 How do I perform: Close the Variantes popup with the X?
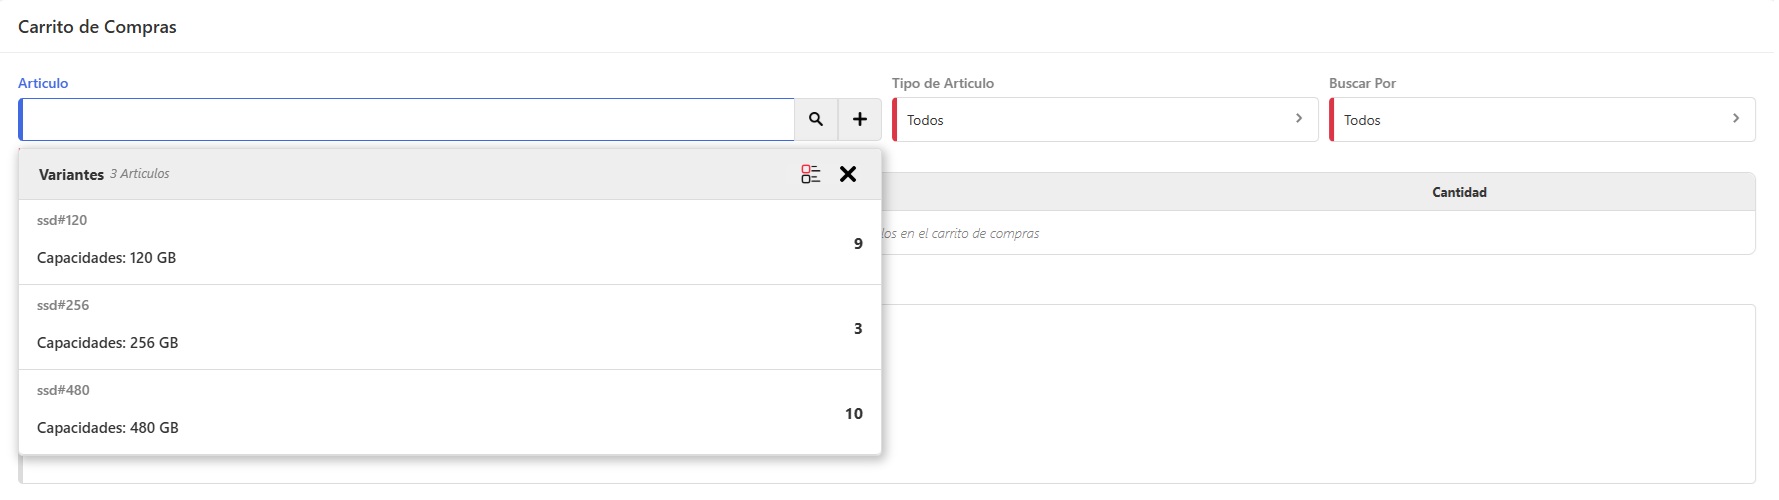click(848, 174)
